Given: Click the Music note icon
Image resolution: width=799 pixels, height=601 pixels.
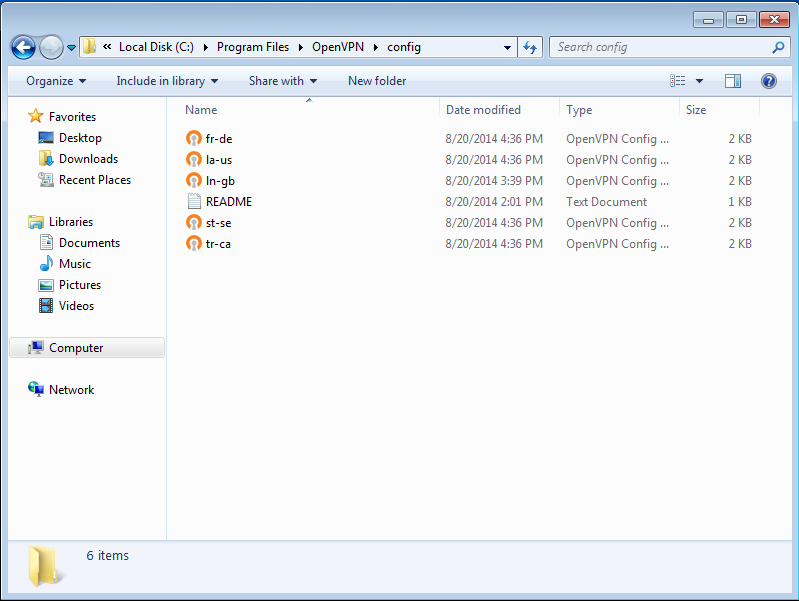Looking at the screenshot, I should (46, 263).
